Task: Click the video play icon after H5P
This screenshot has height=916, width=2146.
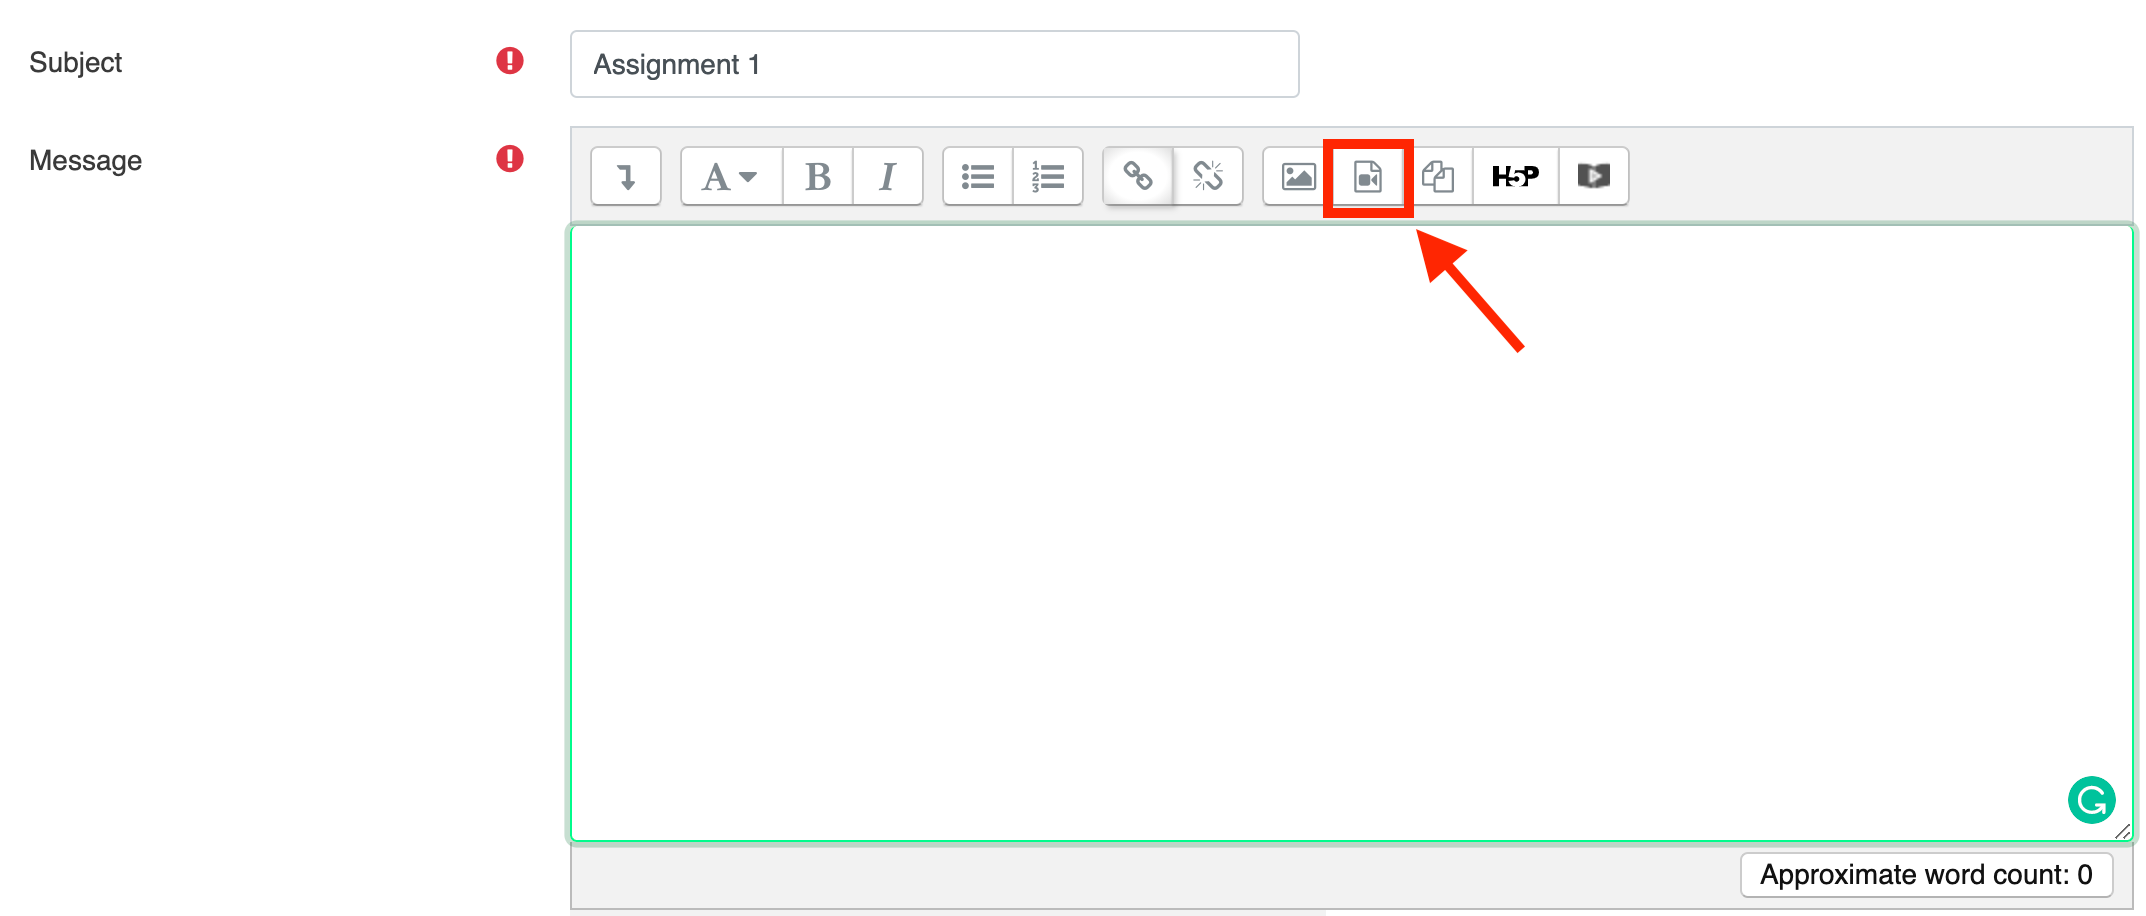Action: 1593,177
